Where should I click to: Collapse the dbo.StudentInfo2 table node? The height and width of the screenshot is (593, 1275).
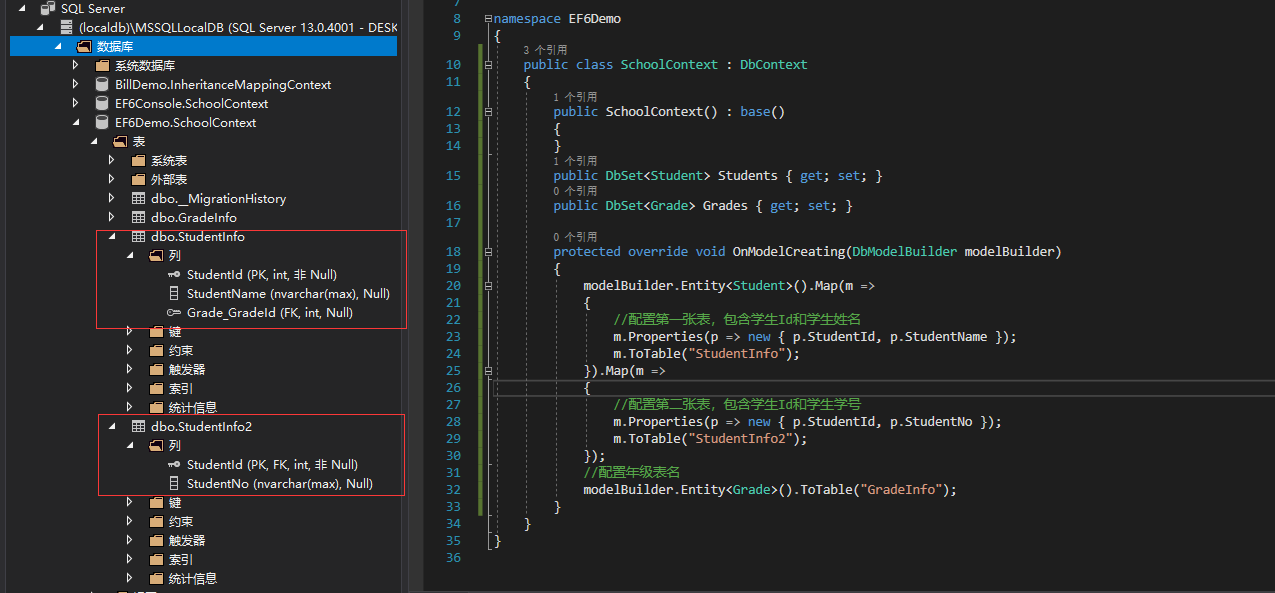tap(113, 426)
